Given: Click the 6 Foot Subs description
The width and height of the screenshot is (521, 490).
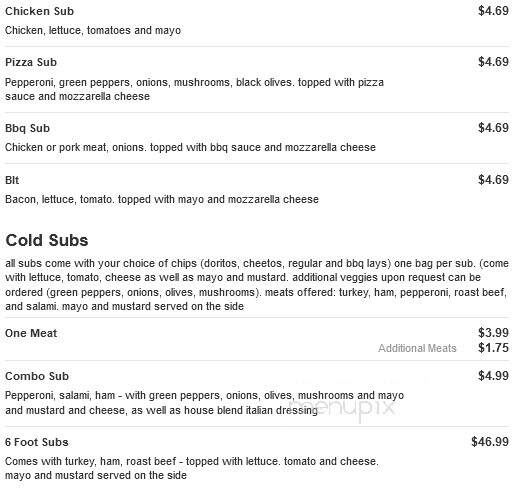Looking at the screenshot, I should 192,468.
